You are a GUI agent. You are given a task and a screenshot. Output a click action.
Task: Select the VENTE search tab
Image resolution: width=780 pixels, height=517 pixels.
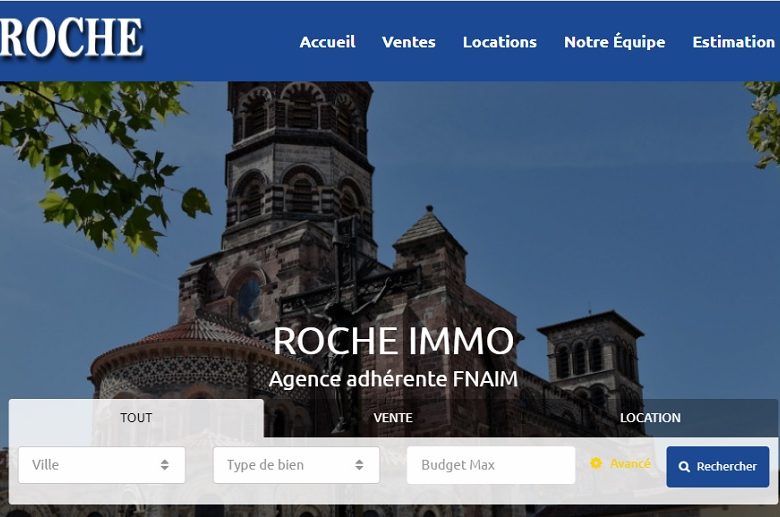pyautogui.click(x=393, y=418)
